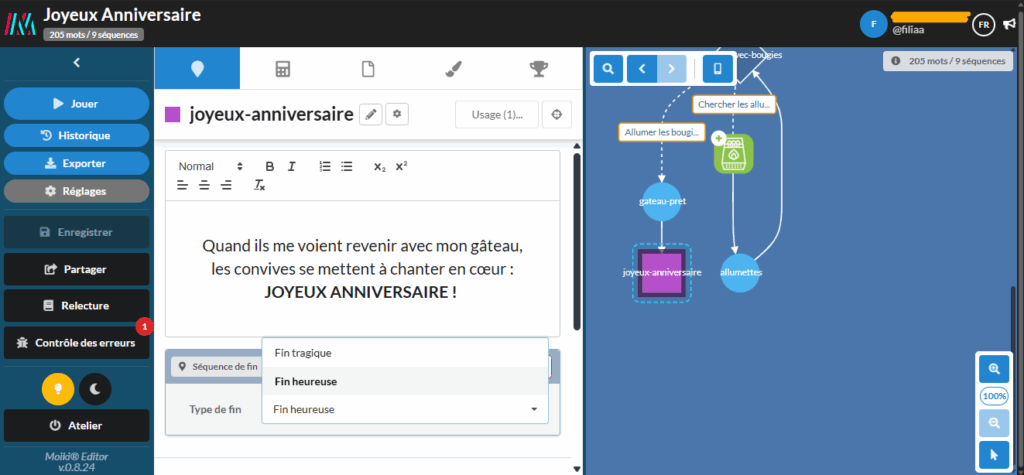Click zoom in on the map
Screen dimensions: 1024x475
pos(994,369)
